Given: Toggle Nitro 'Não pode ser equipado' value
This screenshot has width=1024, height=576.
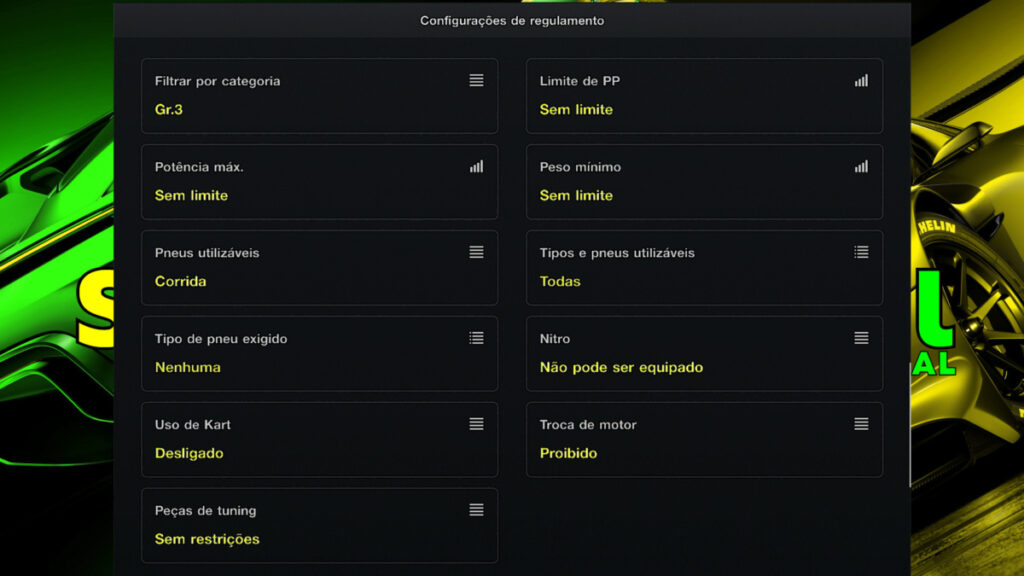Looking at the screenshot, I should point(621,368).
